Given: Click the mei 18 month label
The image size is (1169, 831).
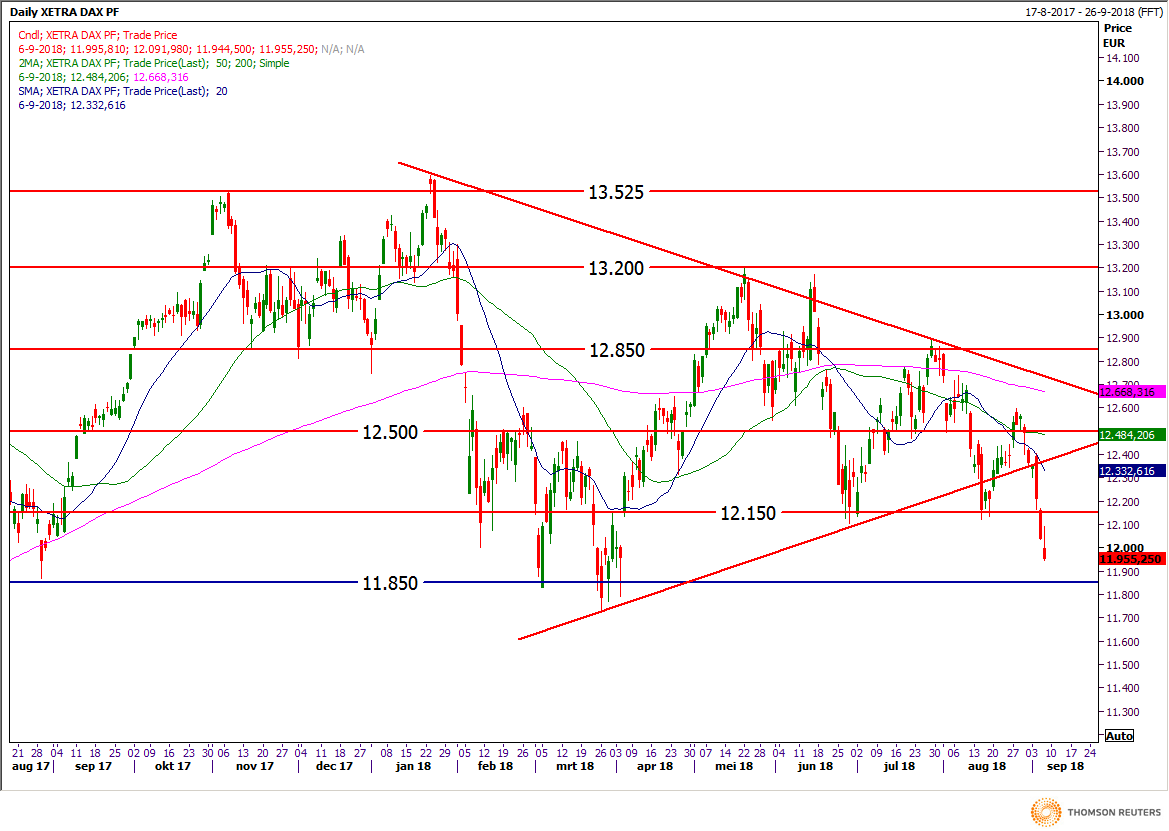Looking at the screenshot, I should [x=734, y=766].
